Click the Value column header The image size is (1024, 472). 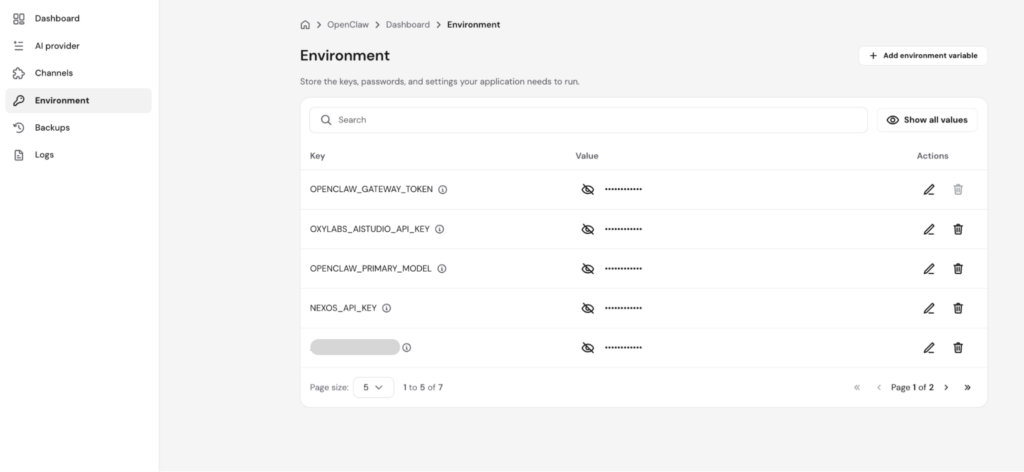point(586,156)
